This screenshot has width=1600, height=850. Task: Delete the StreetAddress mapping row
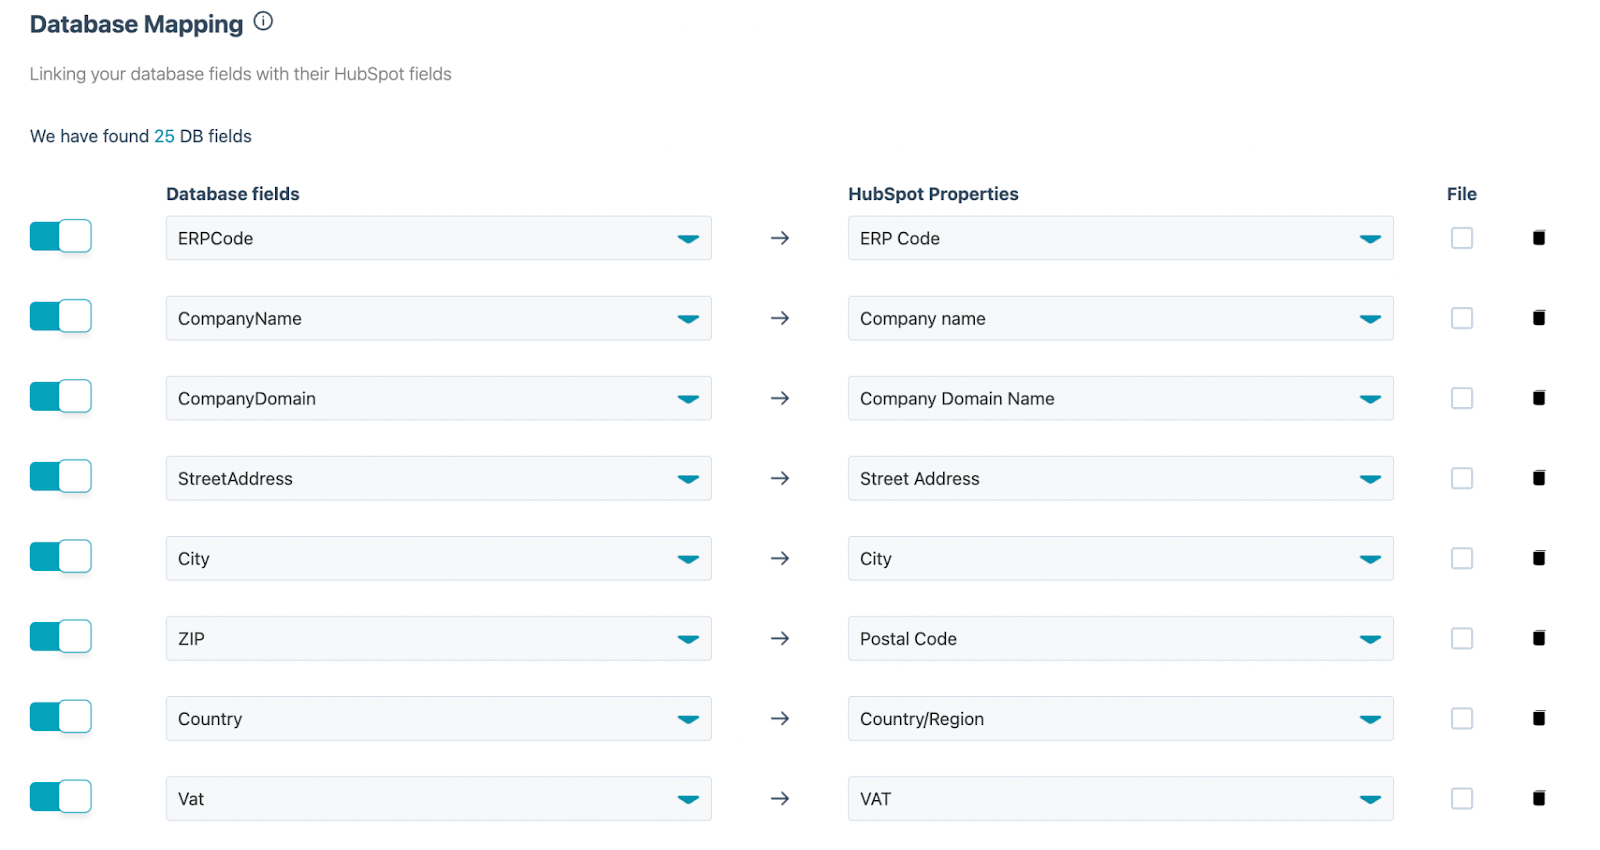tap(1539, 478)
